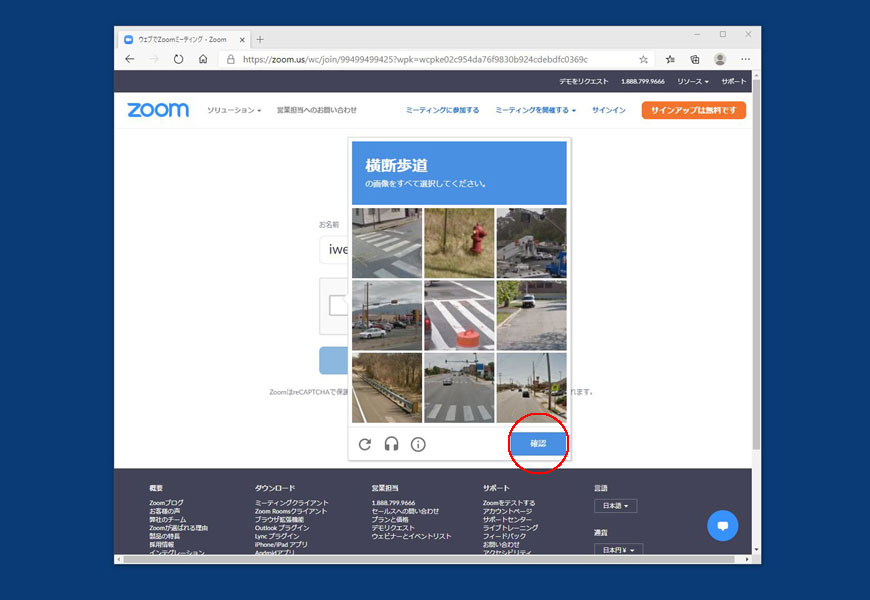Click the vertical page scrollbar thumb
Image resolution: width=870 pixels, height=600 pixels.
click(756, 264)
